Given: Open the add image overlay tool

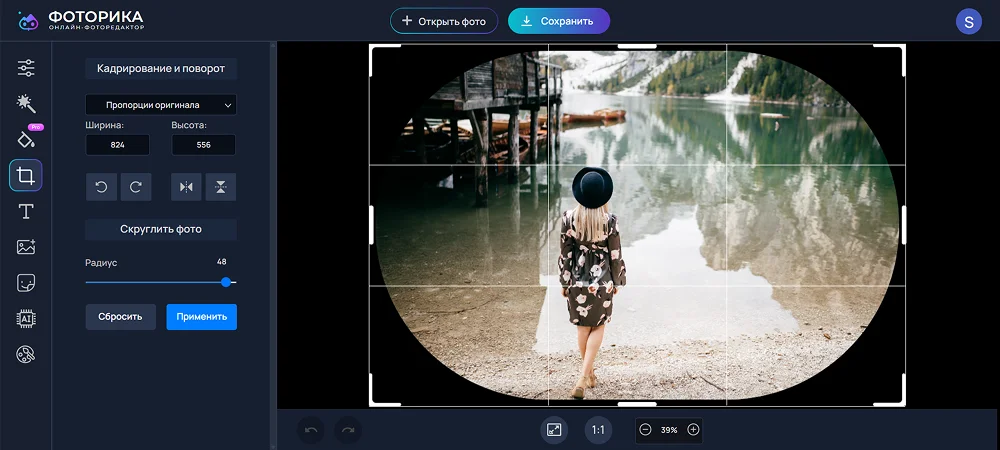Looking at the screenshot, I should (26, 247).
